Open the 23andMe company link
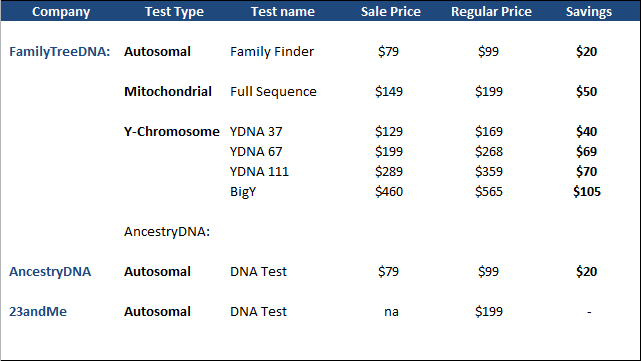Viewport: 641px width, 361px height. click(38, 312)
